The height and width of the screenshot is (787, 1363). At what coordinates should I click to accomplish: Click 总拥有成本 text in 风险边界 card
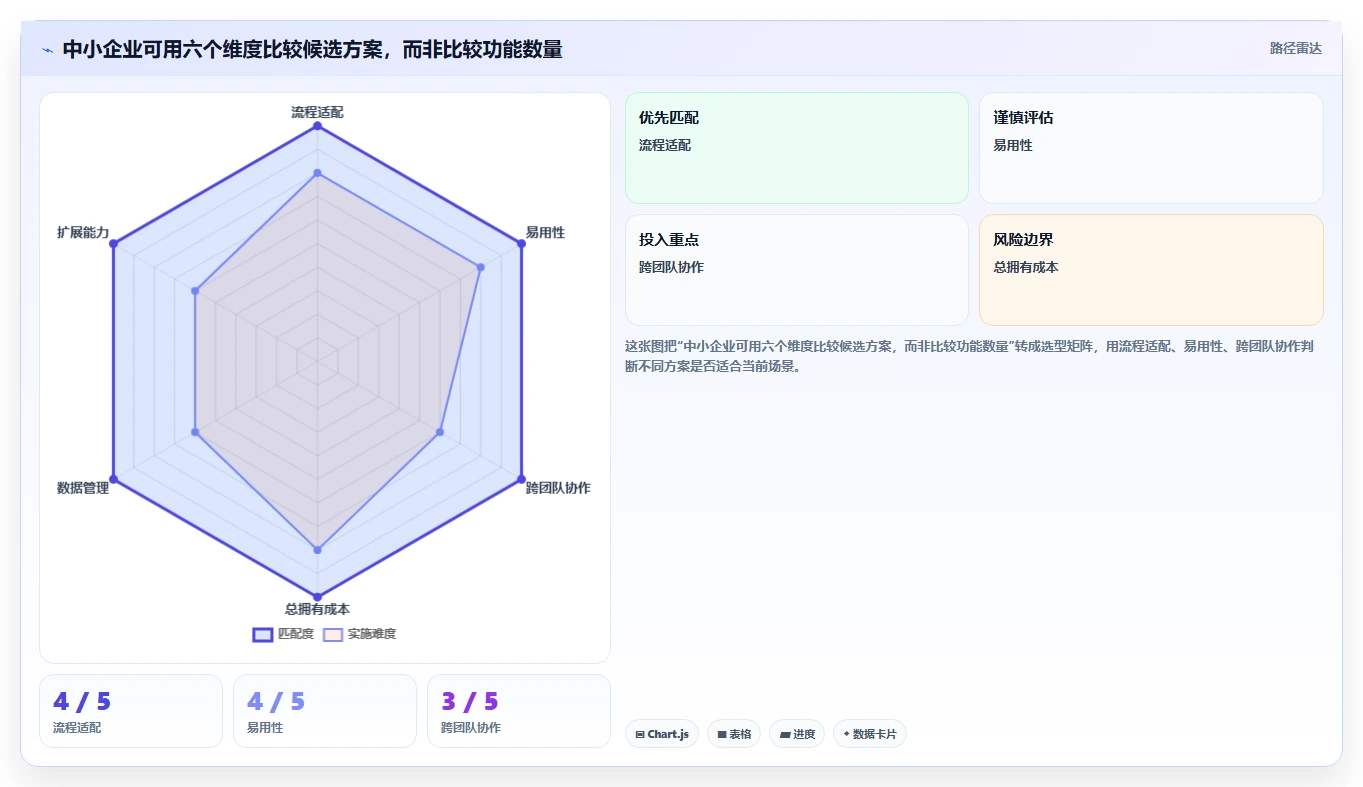point(1025,267)
